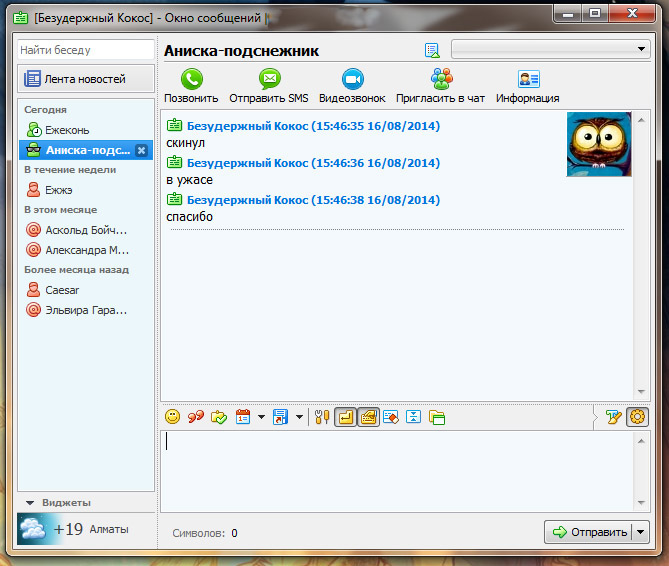Click sender name link at 15:46:35
The height and width of the screenshot is (566, 669).
(x=313, y=126)
